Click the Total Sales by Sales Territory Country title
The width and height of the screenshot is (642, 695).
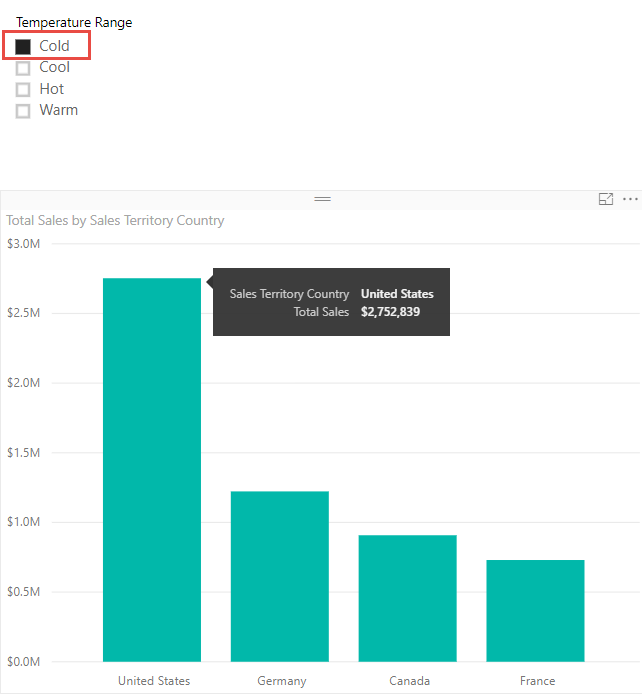pos(115,220)
